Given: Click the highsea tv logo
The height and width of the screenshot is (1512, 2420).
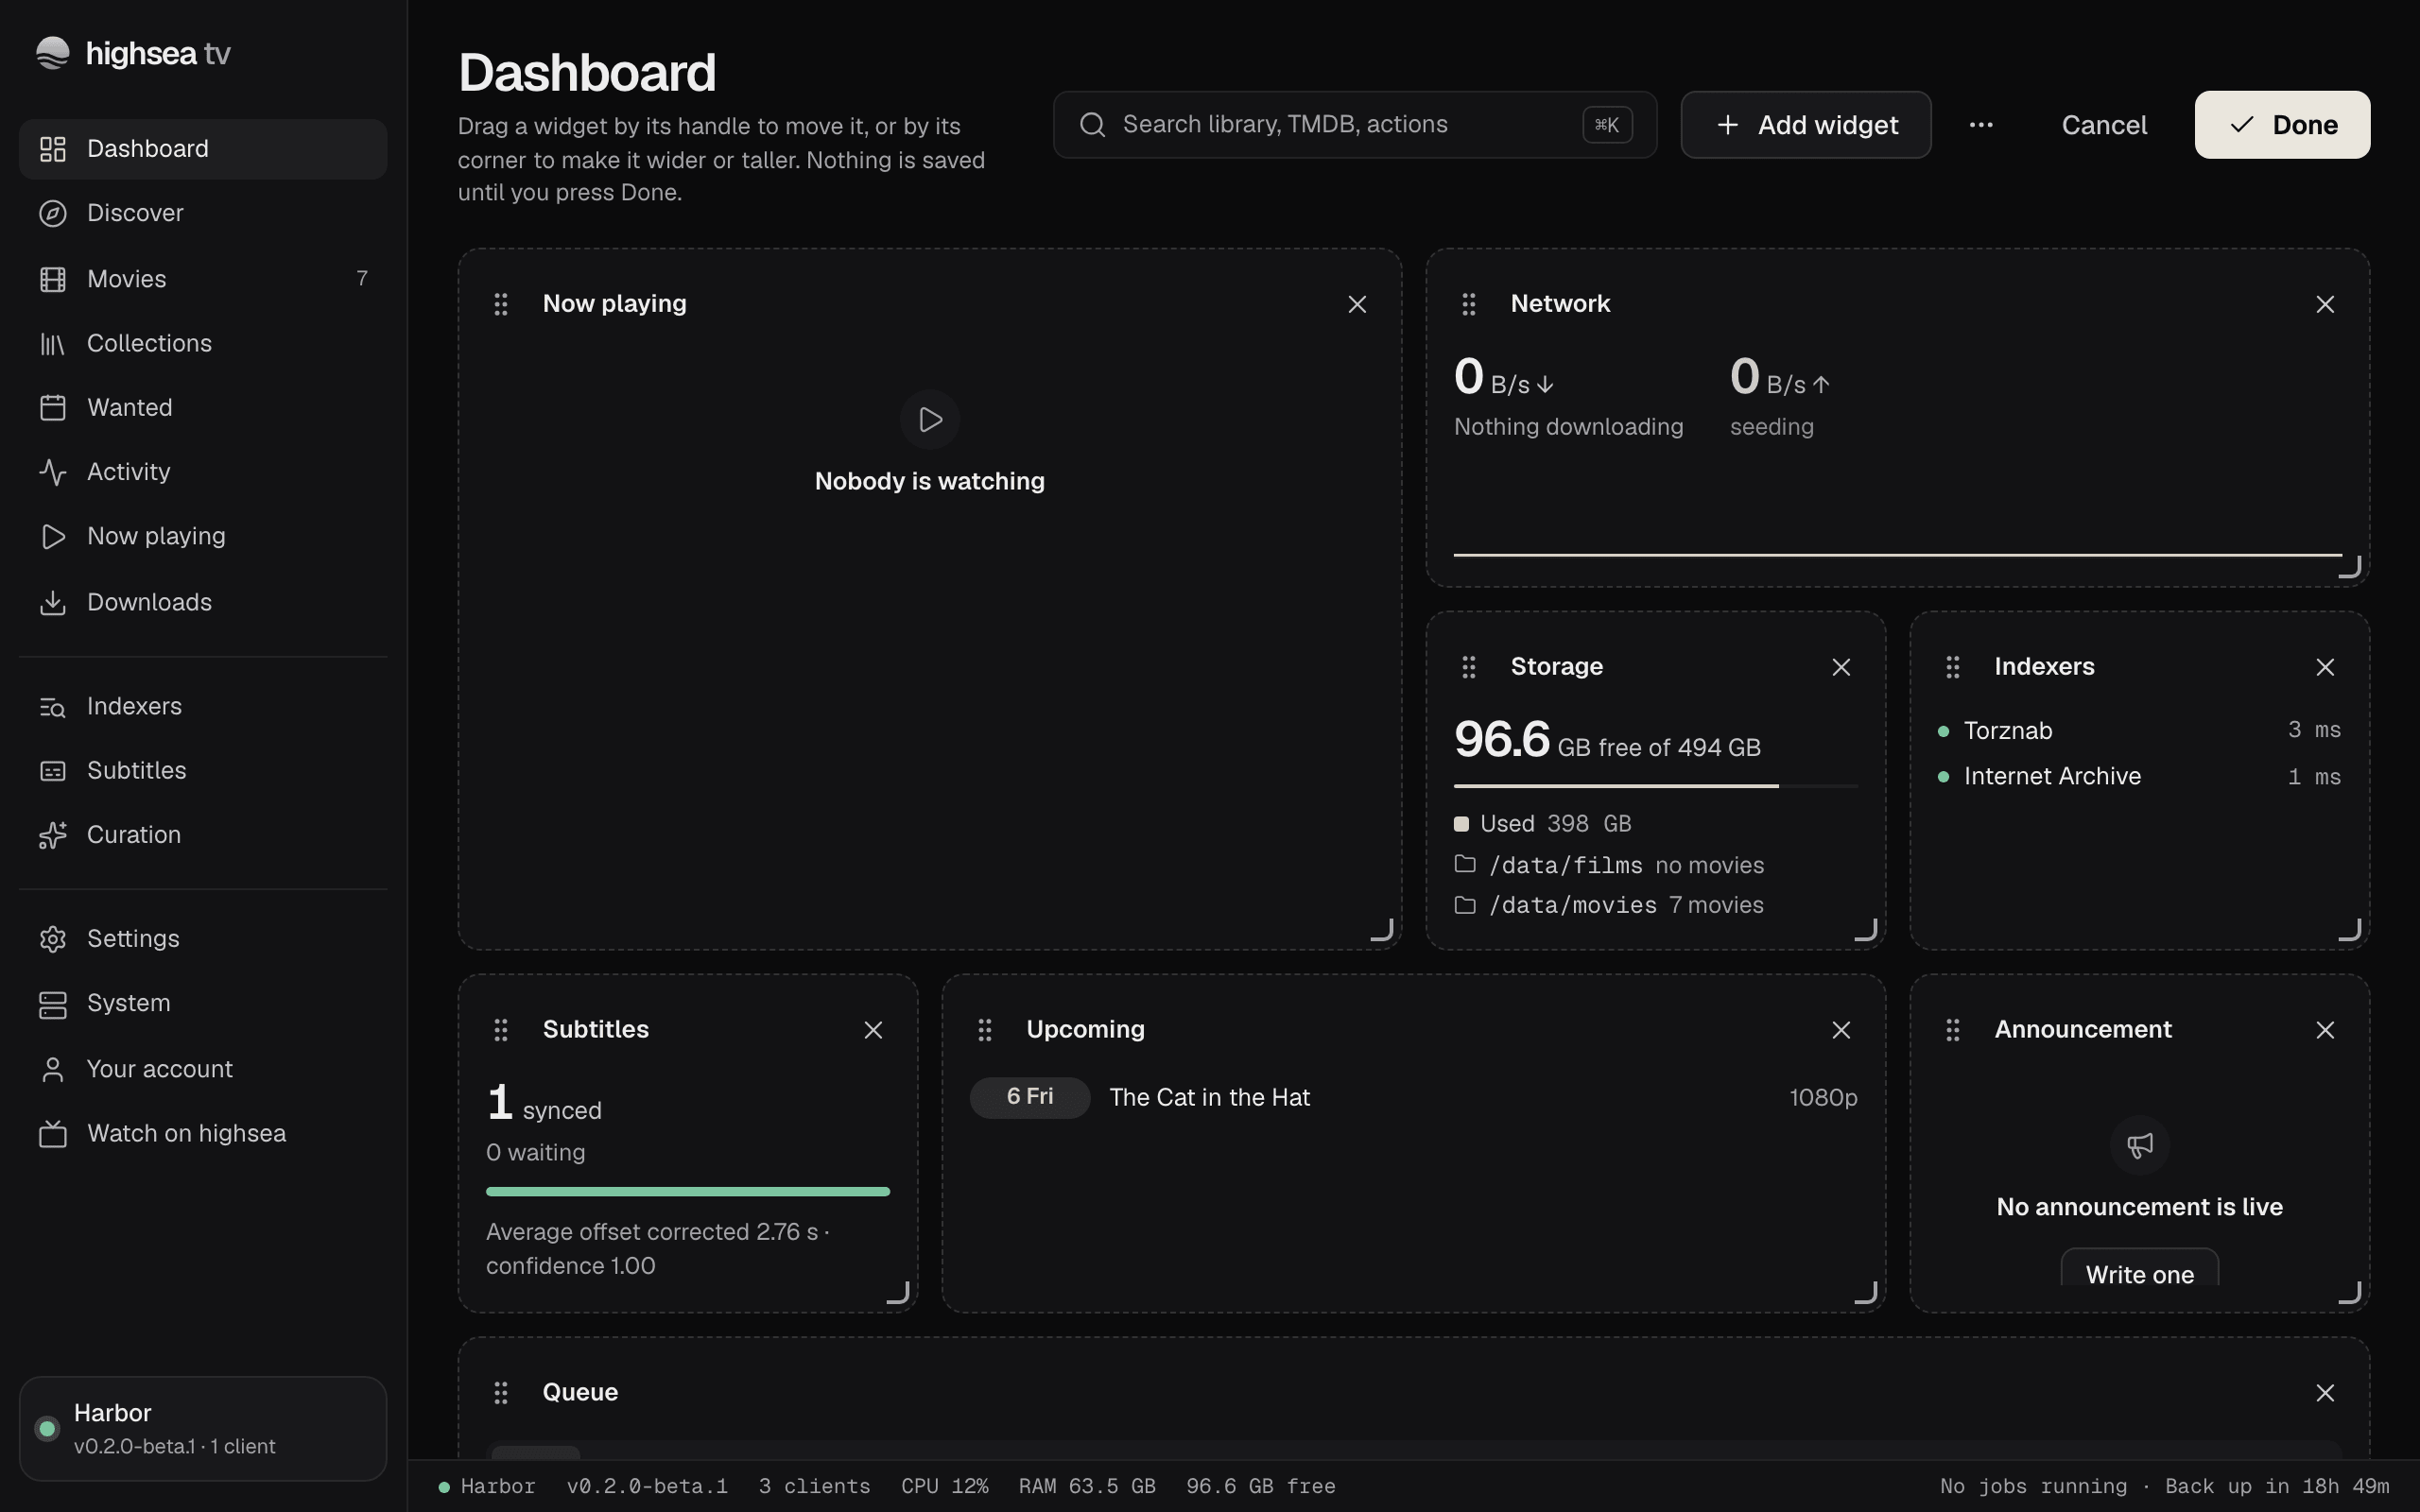Looking at the screenshot, I should (x=133, y=53).
